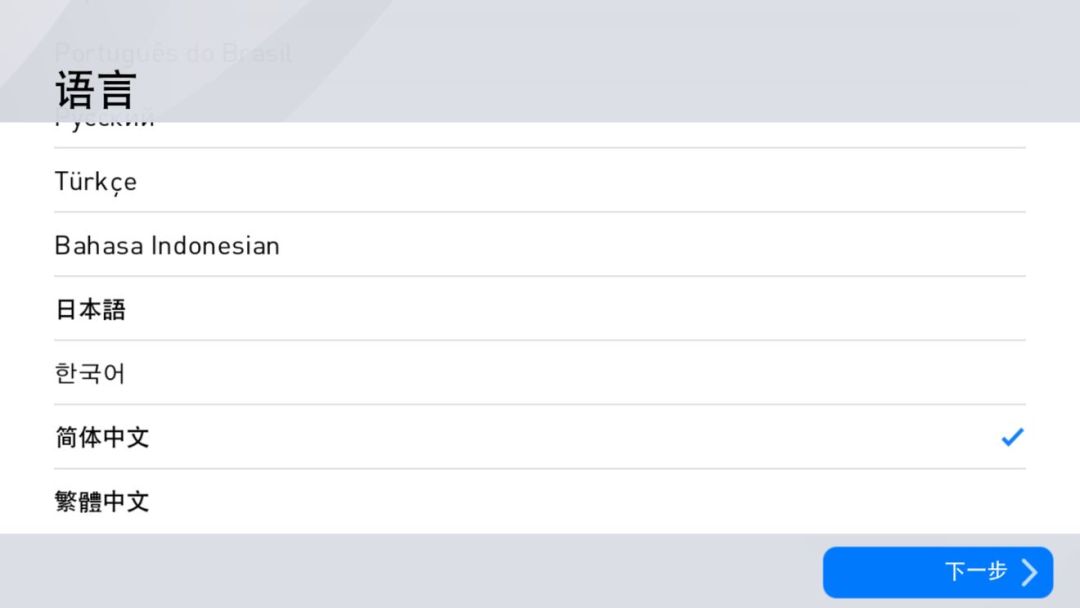The image size is (1080, 608).
Task: Tap the faded Português do Brasil text
Action: [173, 53]
